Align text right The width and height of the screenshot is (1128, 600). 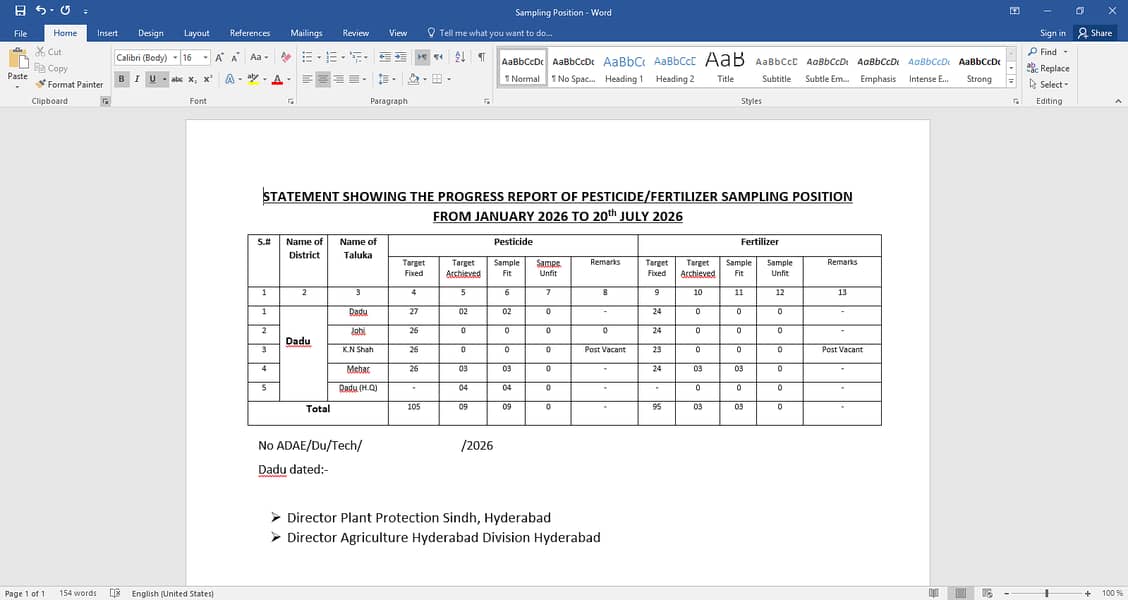pyautogui.click(x=338, y=79)
